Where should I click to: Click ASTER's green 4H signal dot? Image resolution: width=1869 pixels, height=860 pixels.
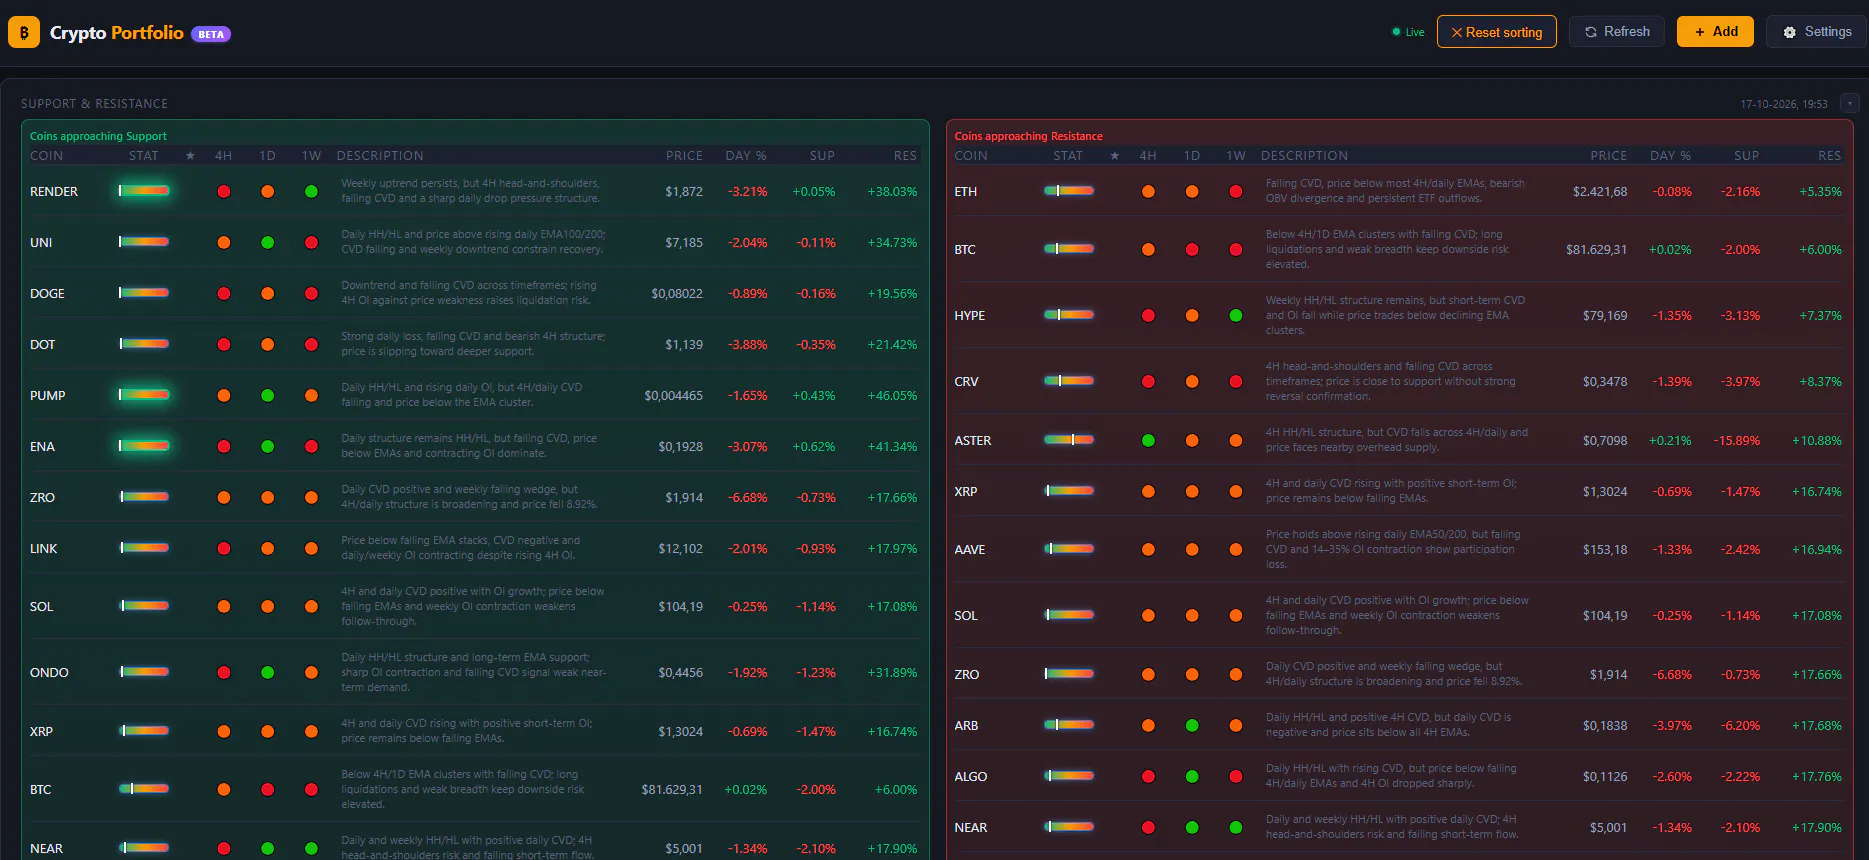coord(1148,440)
